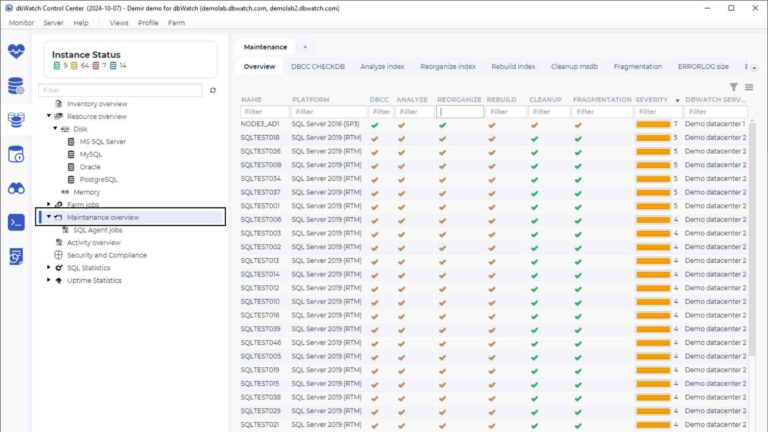Viewport: 768px width, 432px height.
Task: Expand the SQL Statistics tree node
Action: [x=48, y=267]
